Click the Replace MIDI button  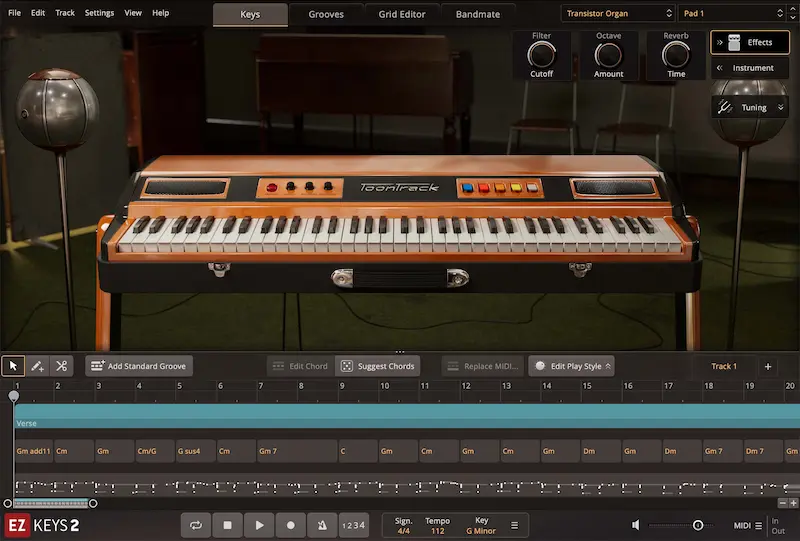[483, 366]
